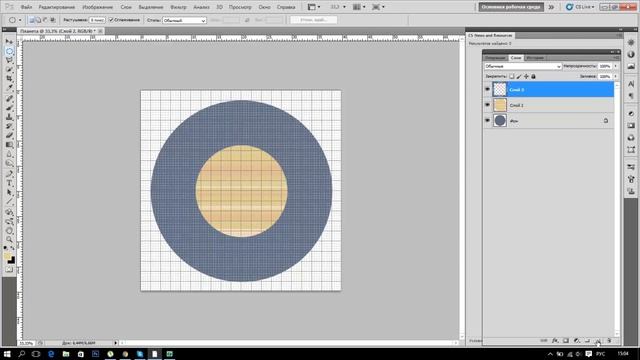Click the Растушевка feather input field

(97, 20)
